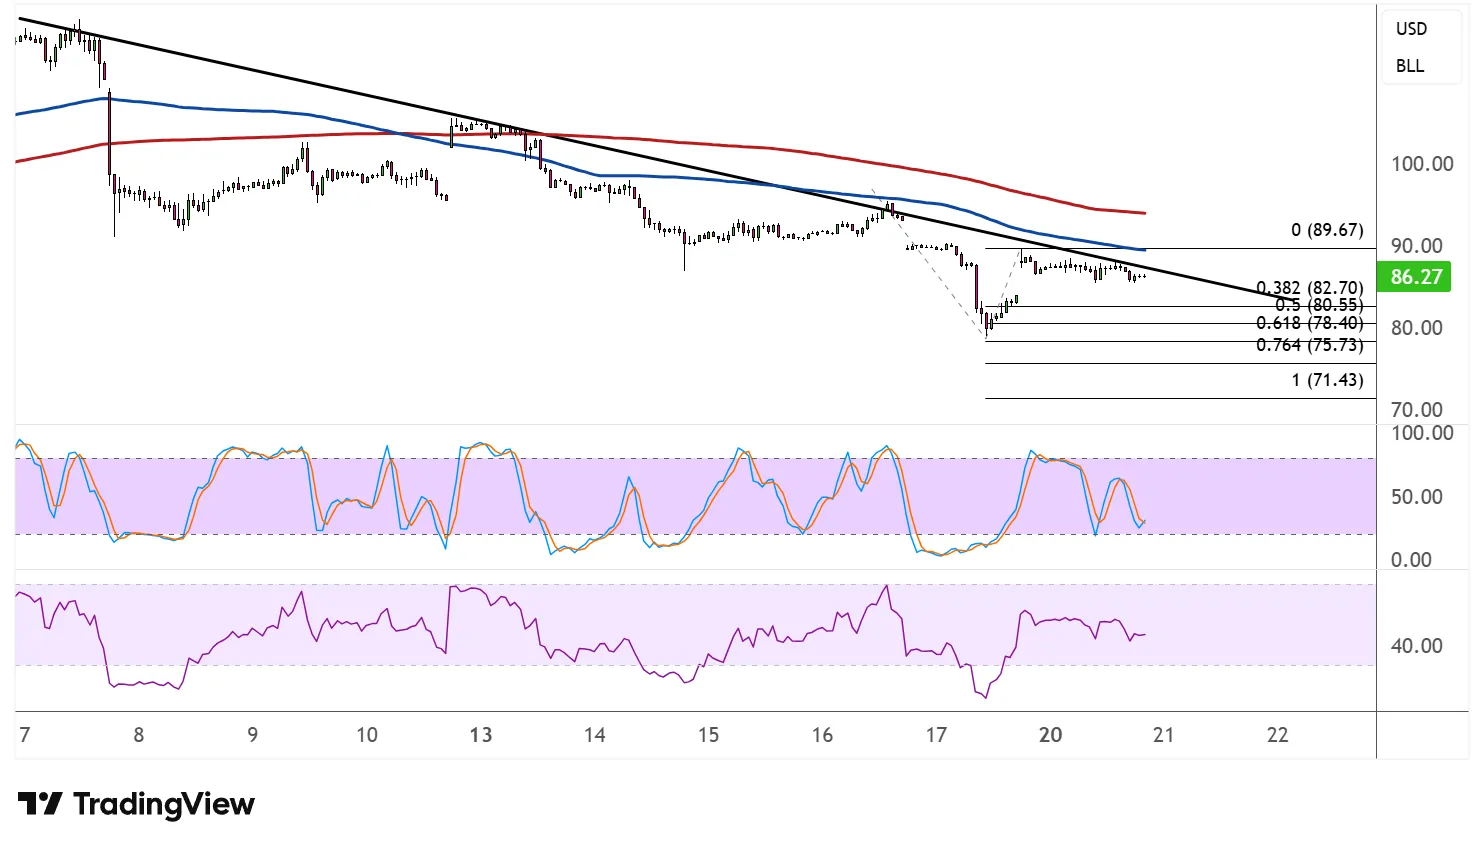Click the 40.00 RSI scale label
Image resolution: width=1484 pixels, height=849 pixels.
tap(1417, 646)
